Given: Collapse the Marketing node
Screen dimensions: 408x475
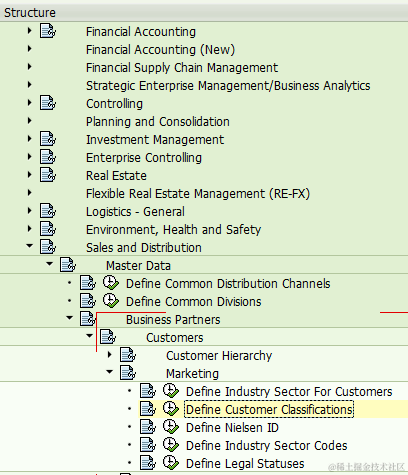Looking at the screenshot, I should click(110, 372).
